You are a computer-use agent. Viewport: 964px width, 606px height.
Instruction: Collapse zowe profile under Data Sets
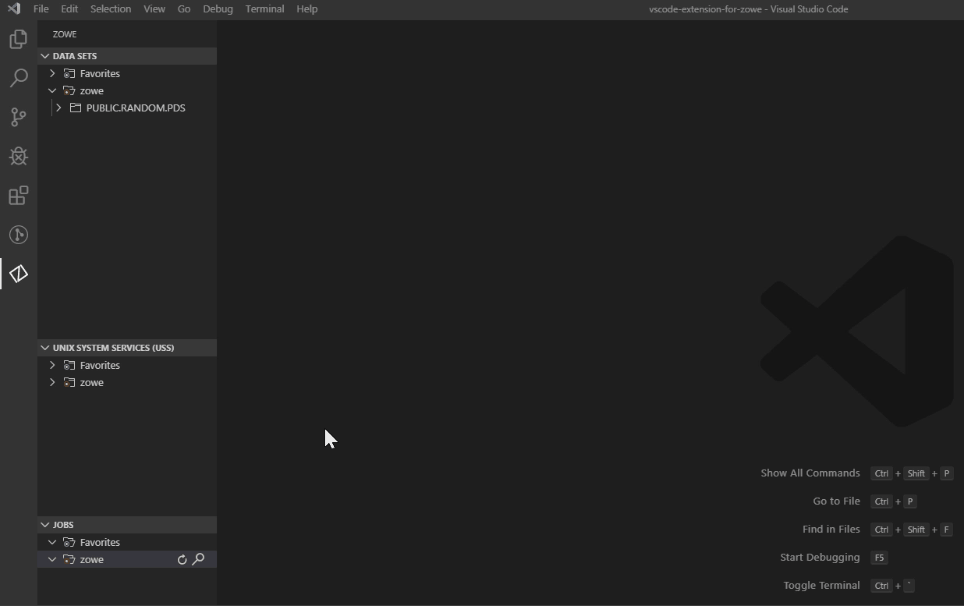coord(52,91)
